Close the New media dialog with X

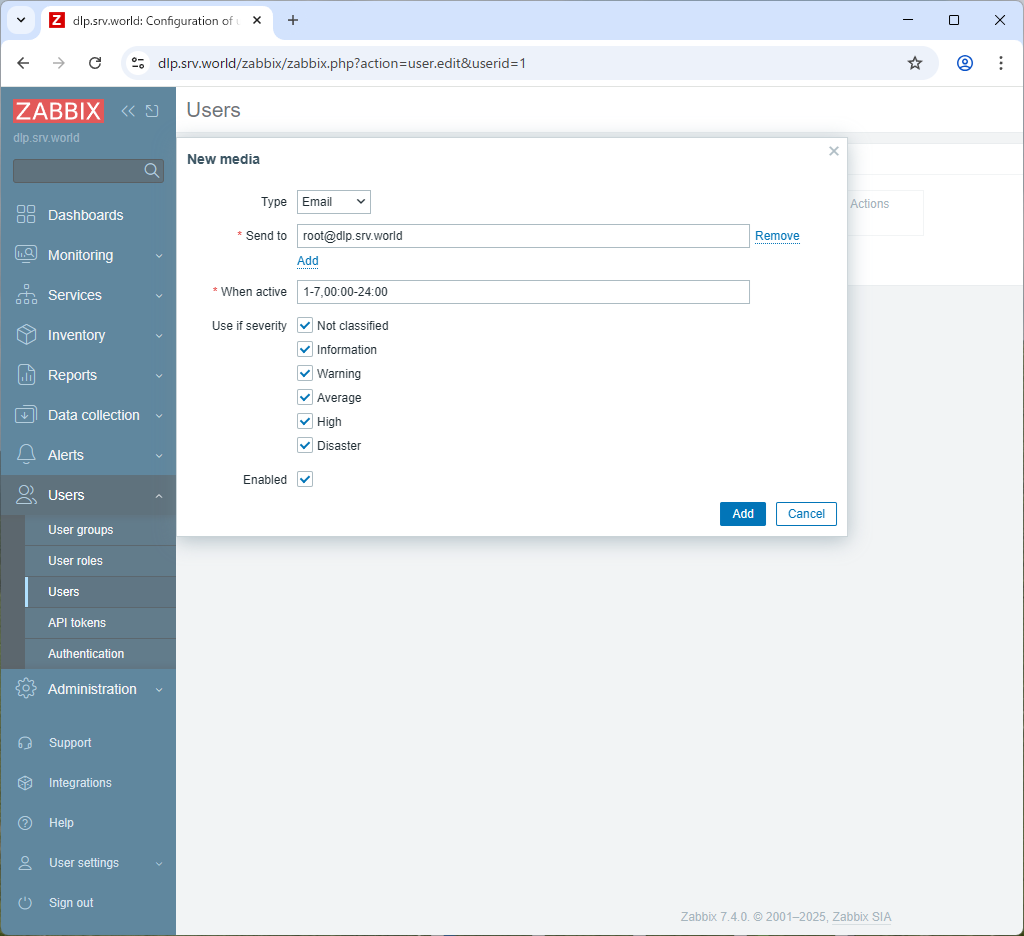coord(834,151)
